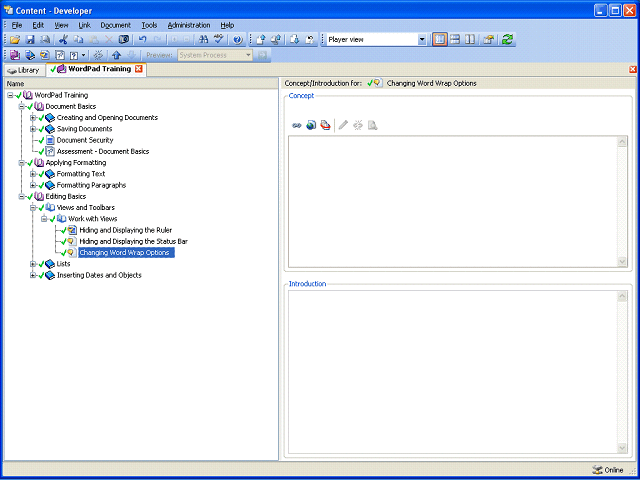The width and height of the screenshot is (640, 480).
Task: Collapse the Document Basics node
Action: (x=22, y=107)
